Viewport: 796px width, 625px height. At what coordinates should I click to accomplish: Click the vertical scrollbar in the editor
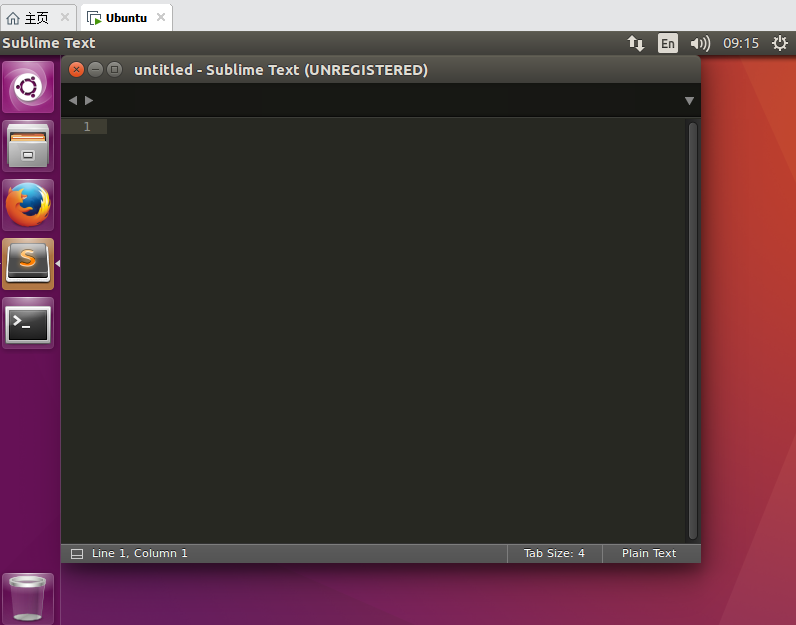[693, 331]
